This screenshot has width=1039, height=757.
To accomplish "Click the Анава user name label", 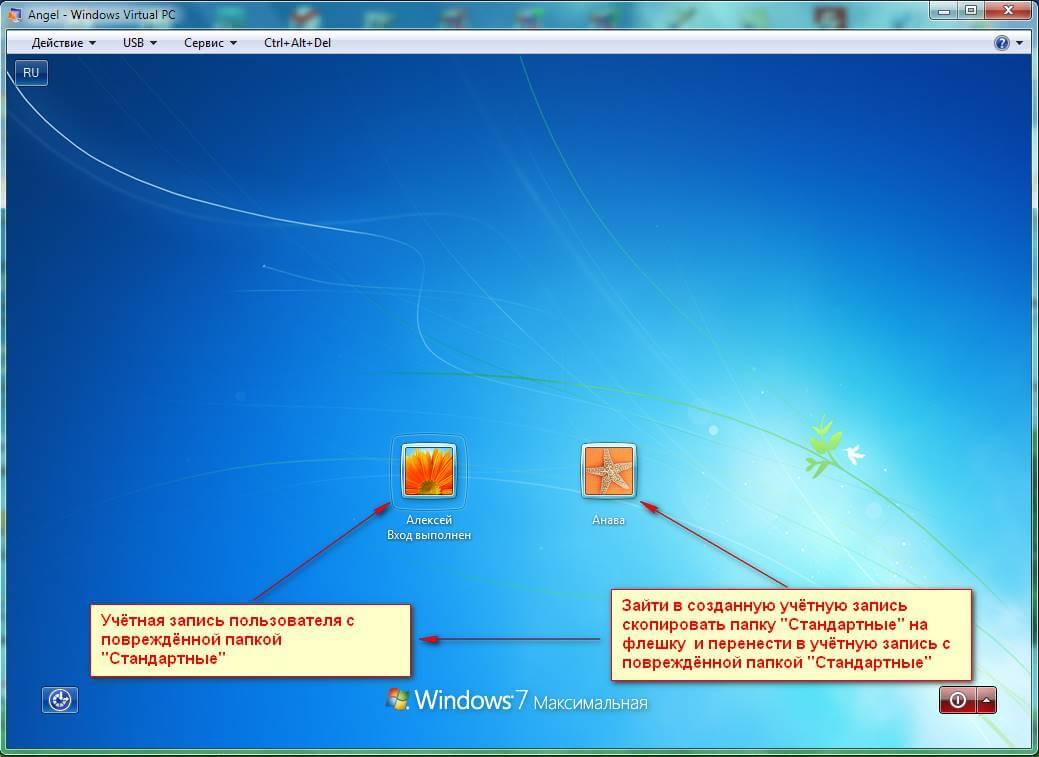I will point(608,520).
